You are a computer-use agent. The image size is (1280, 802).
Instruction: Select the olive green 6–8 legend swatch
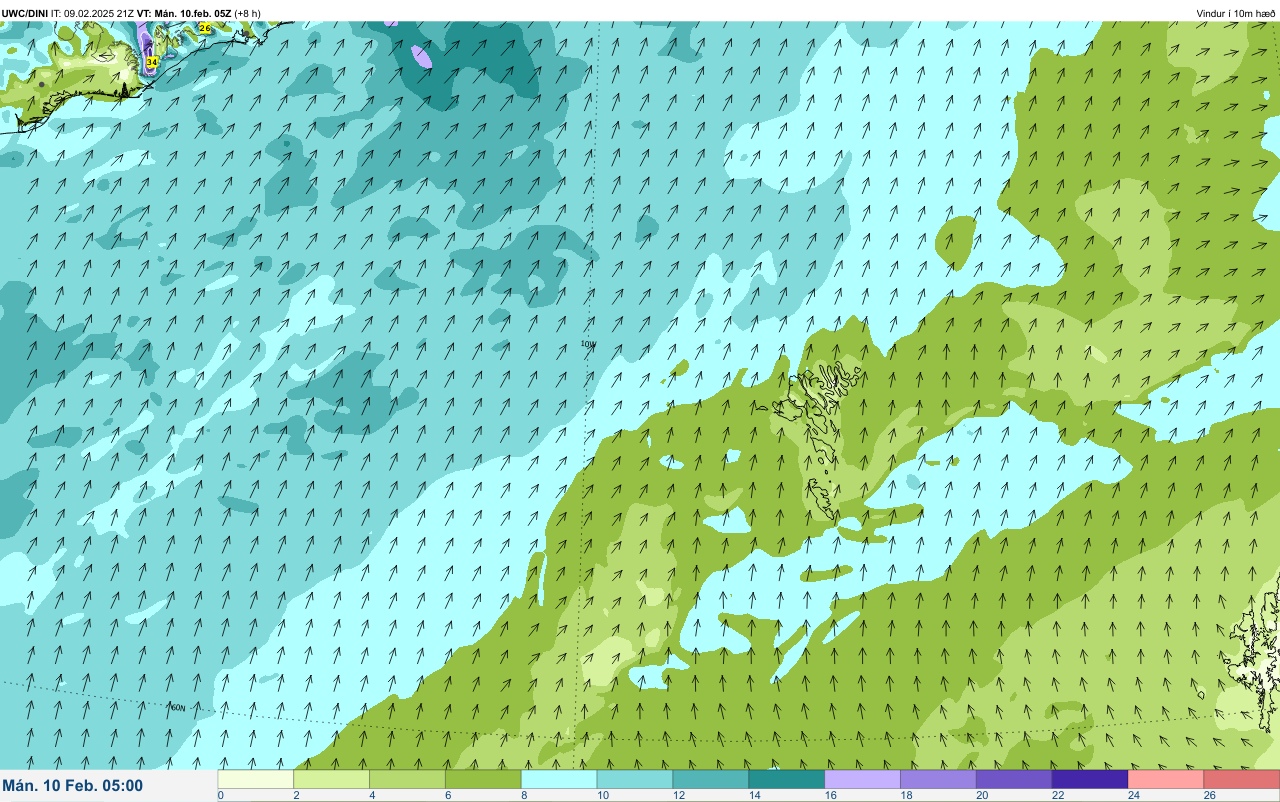(x=484, y=779)
